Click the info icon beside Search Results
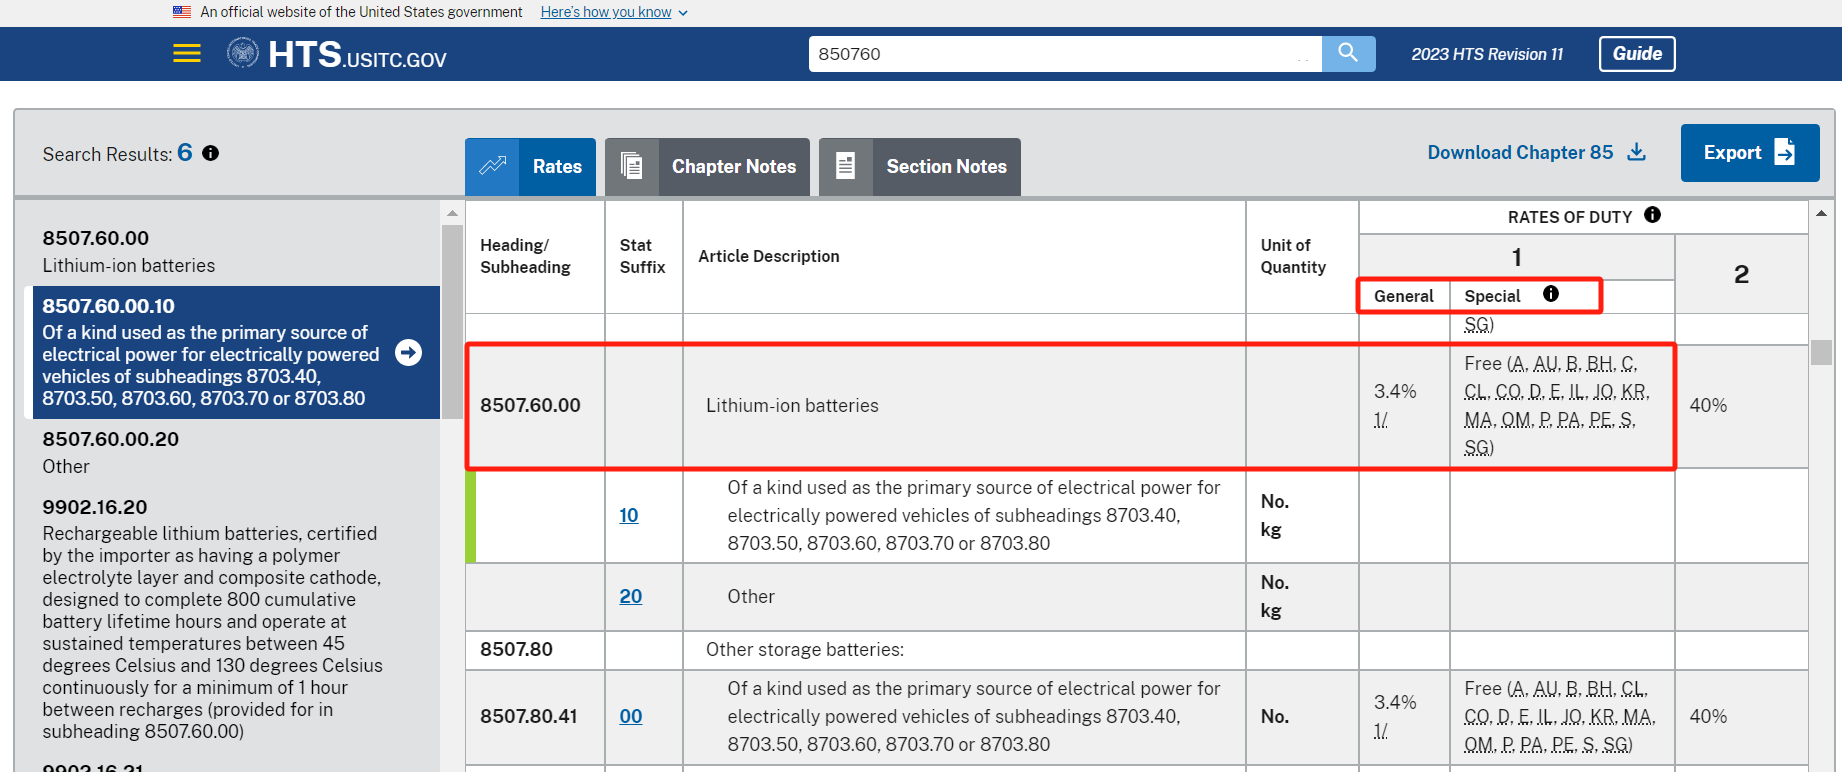Image resolution: width=1842 pixels, height=772 pixels. pos(210,153)
